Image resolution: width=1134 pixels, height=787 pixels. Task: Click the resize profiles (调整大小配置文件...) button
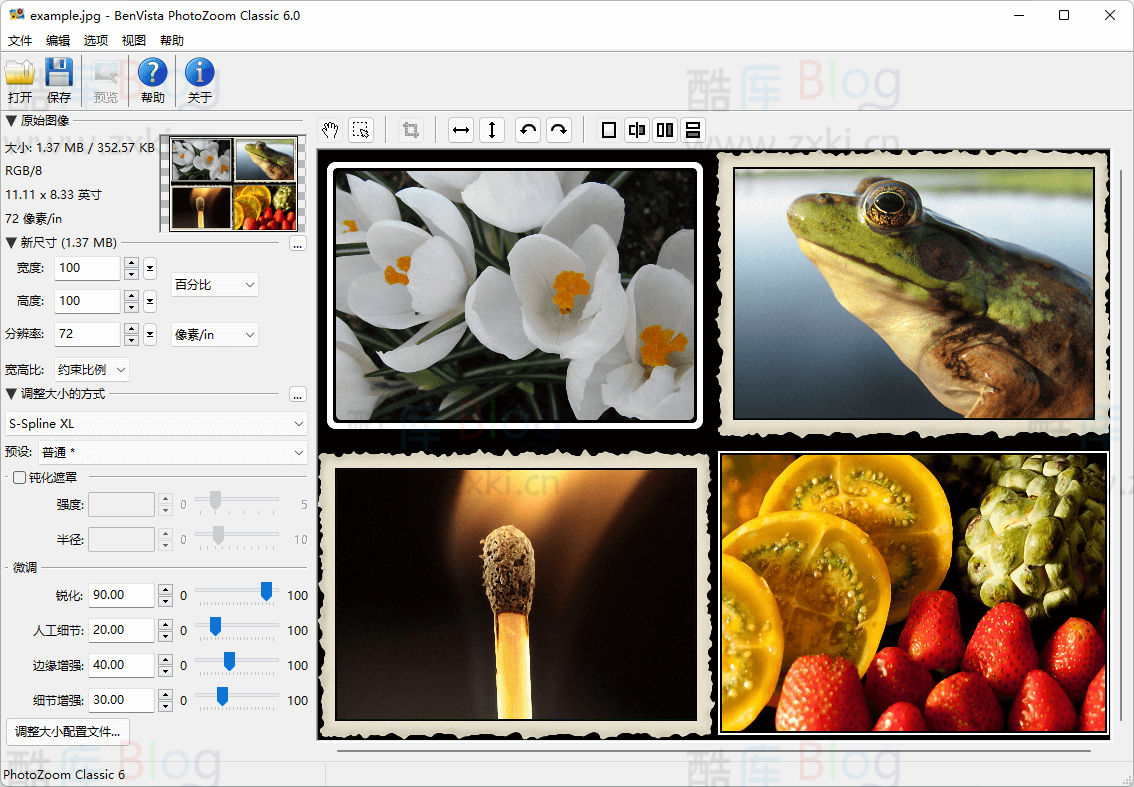[x=68, y=732]
